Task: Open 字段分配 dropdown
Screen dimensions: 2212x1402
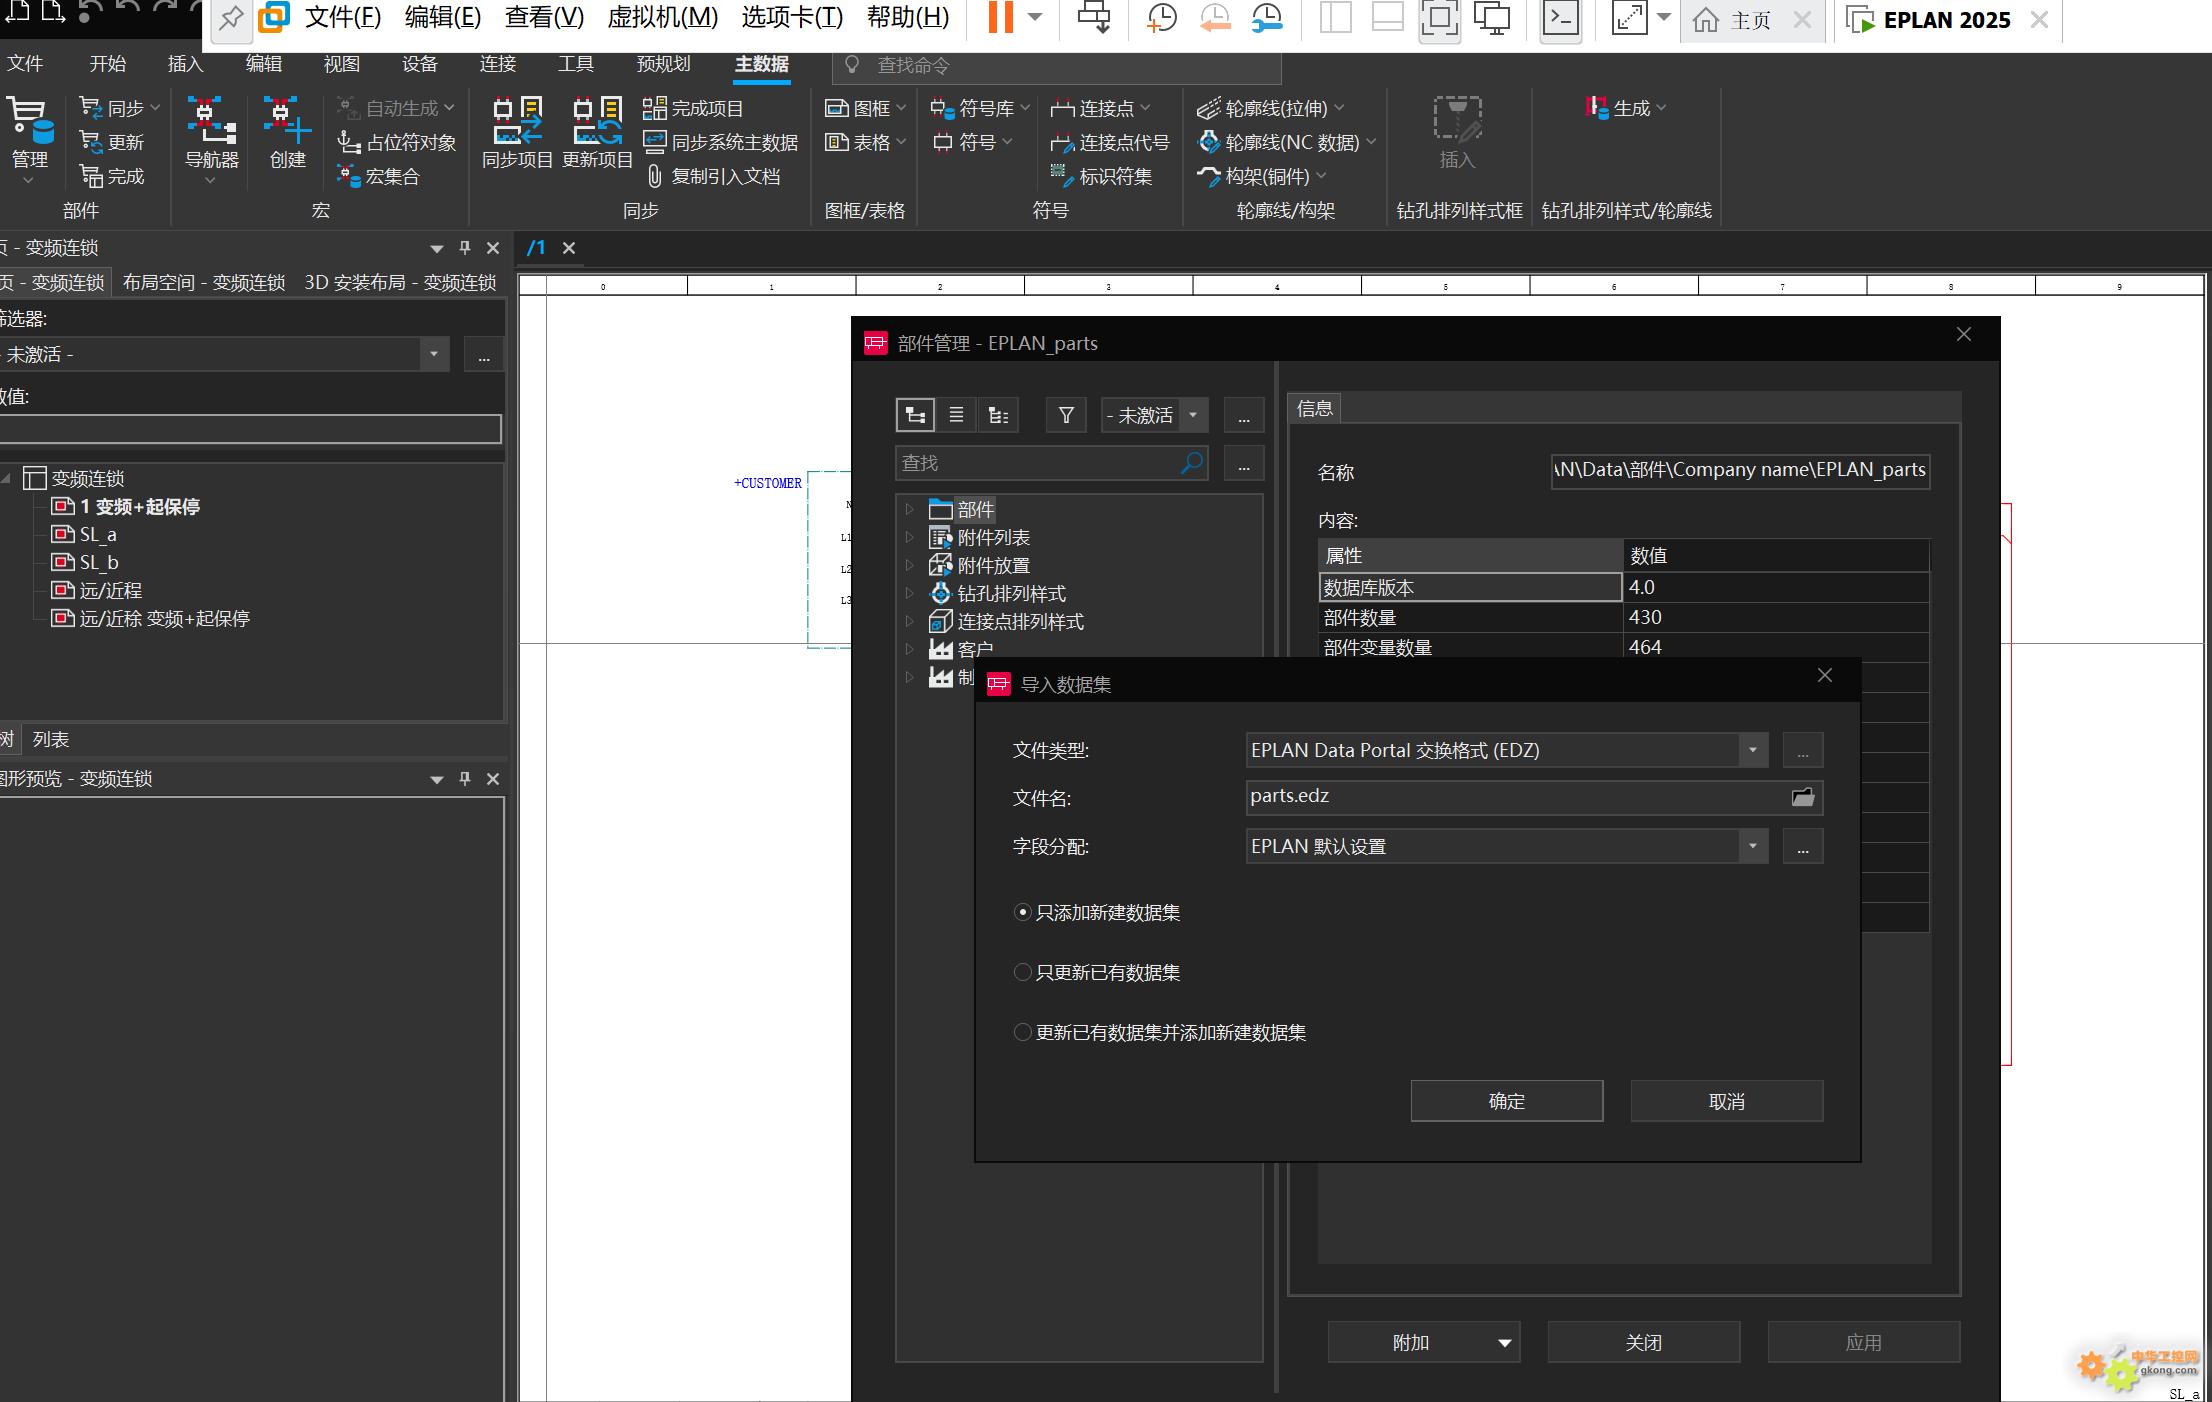Action: 1752,846
